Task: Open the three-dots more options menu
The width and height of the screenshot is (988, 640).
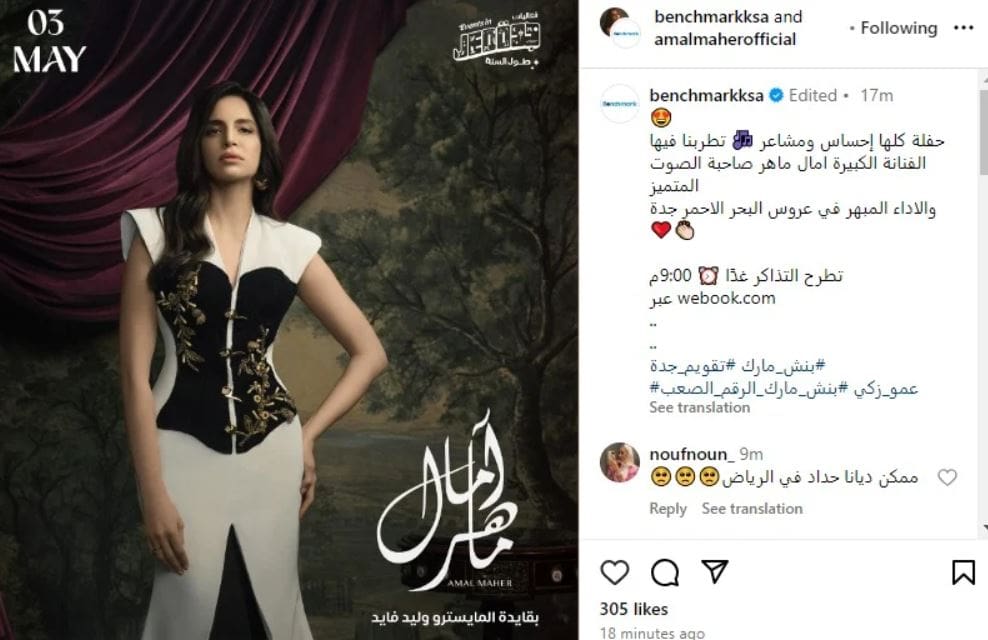Action: pyautogui.click(x=963, y=28)
